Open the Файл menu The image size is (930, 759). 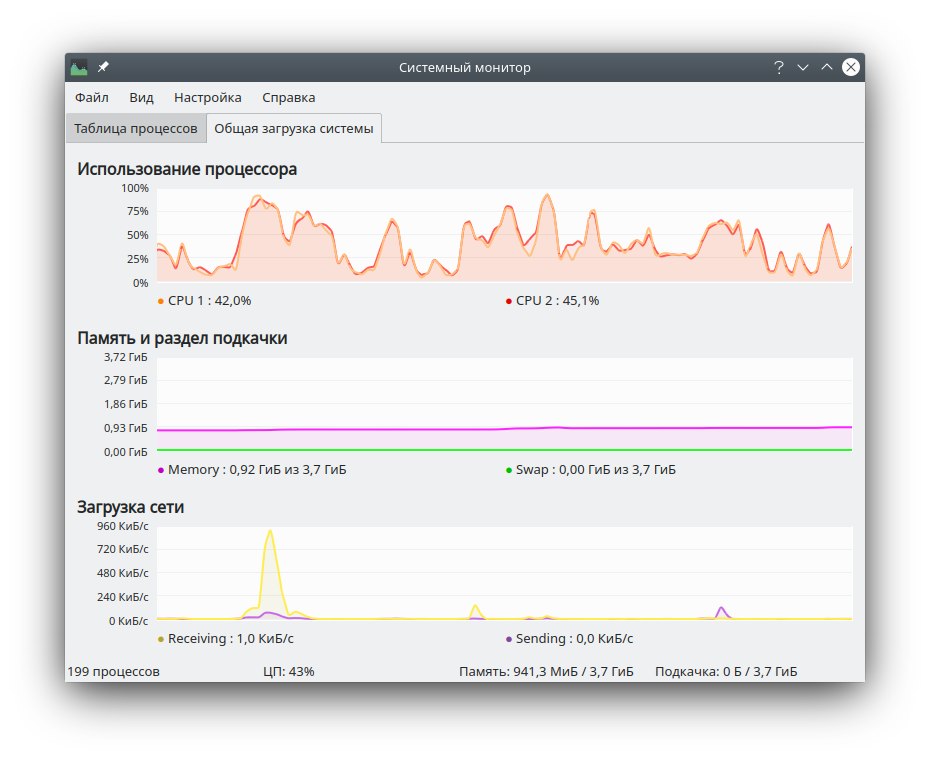[91, 98]
